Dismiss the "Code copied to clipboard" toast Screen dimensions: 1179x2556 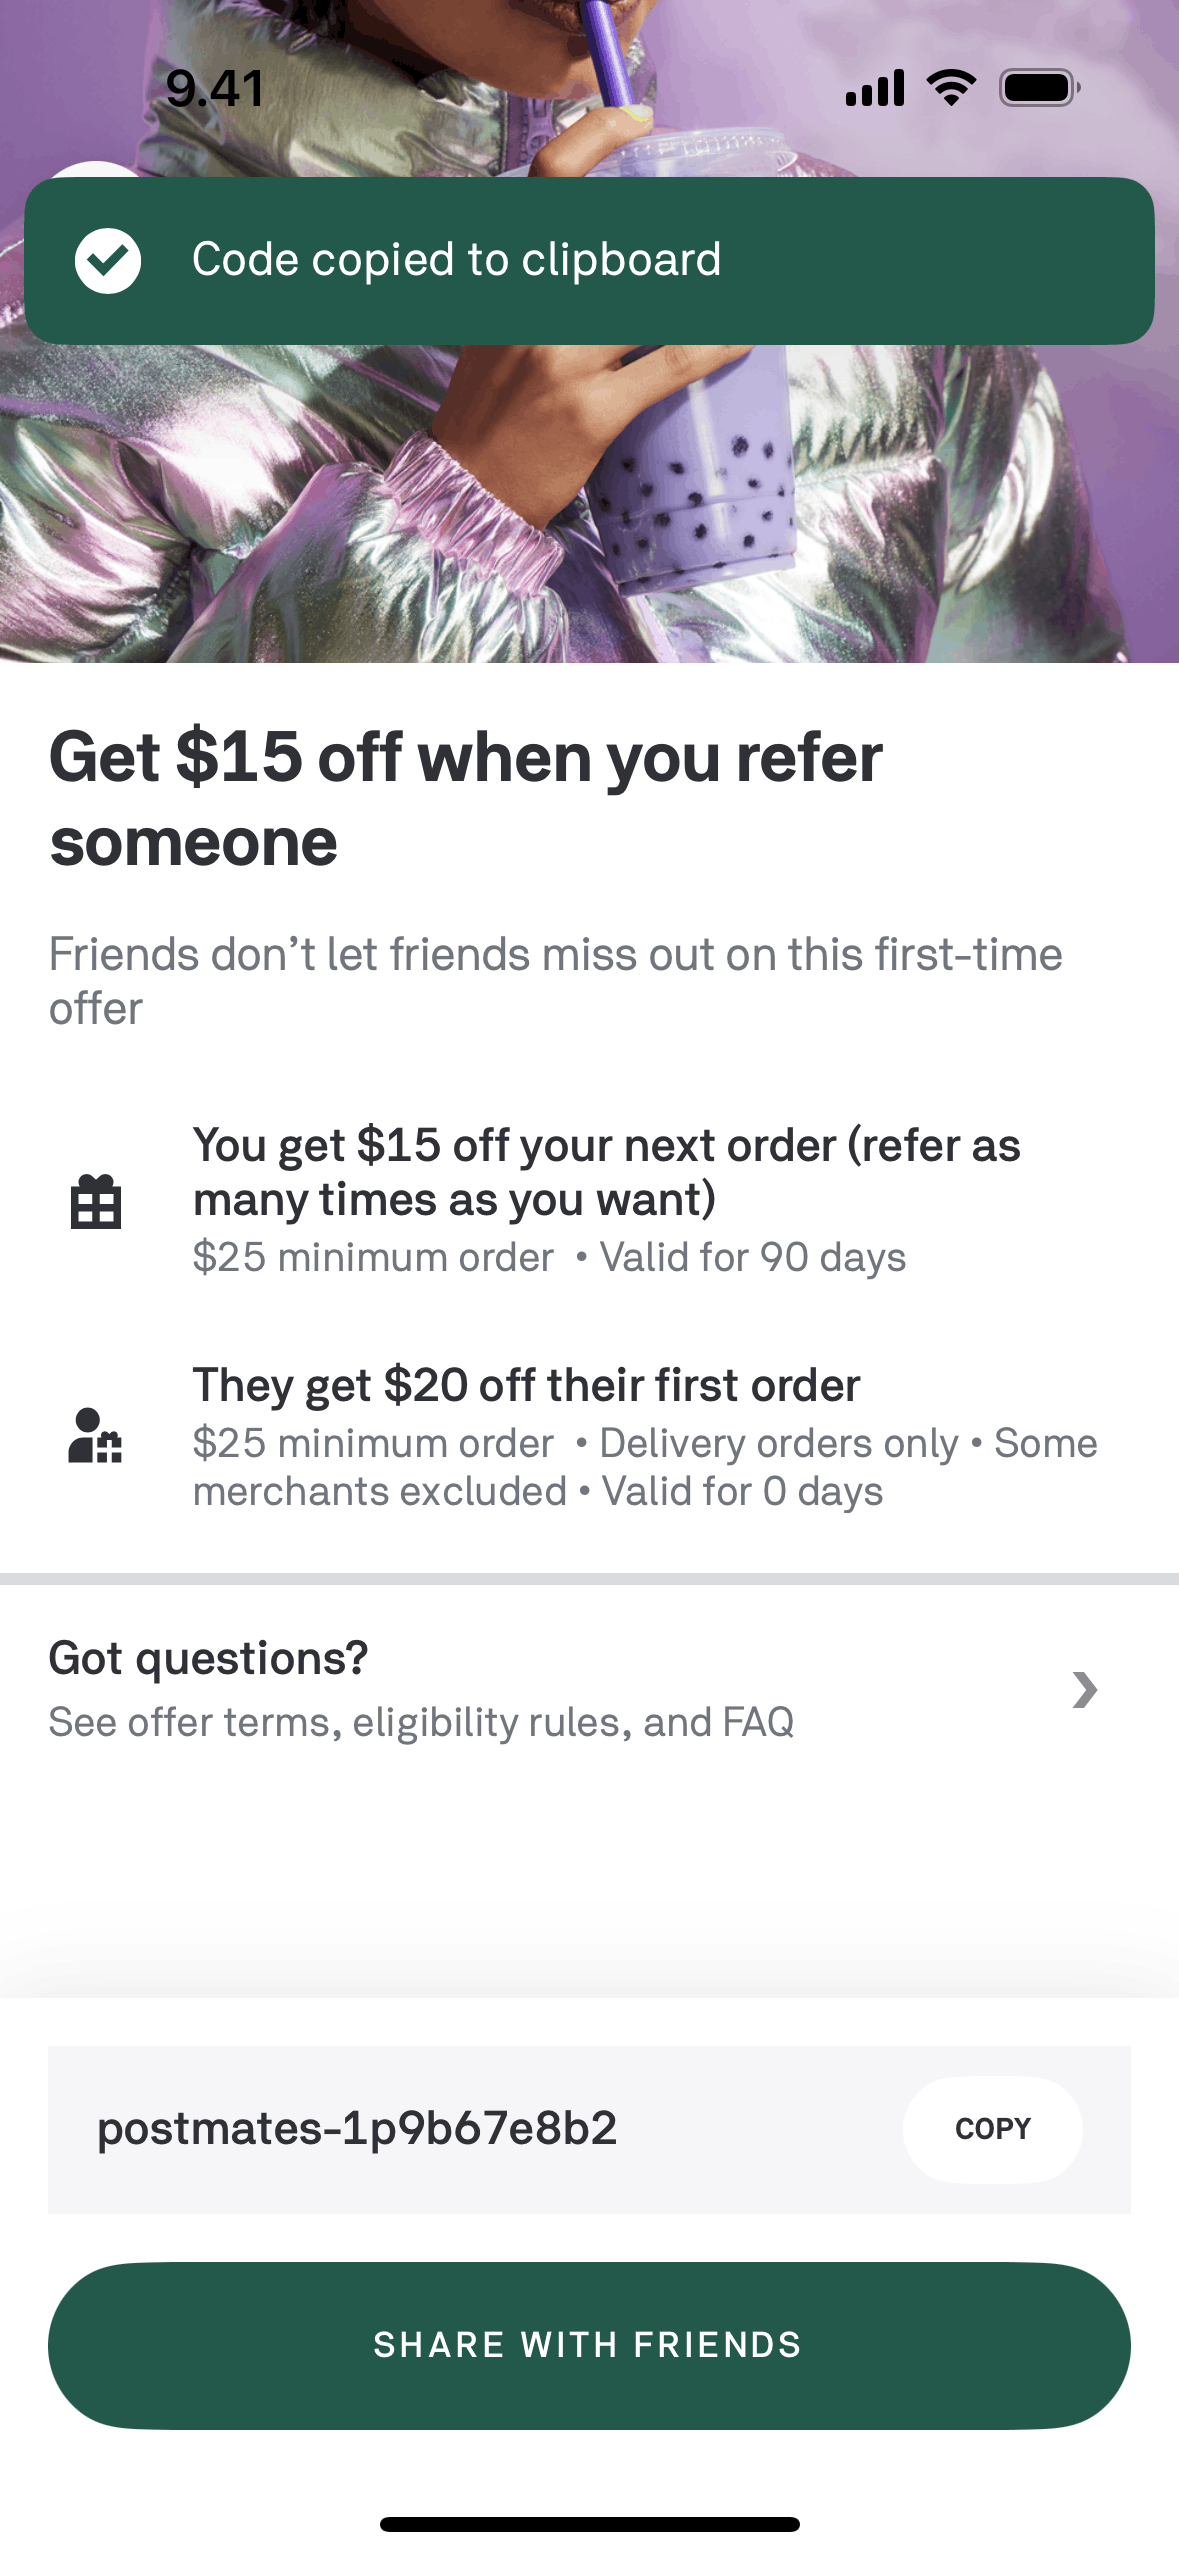tap(589, 261)
